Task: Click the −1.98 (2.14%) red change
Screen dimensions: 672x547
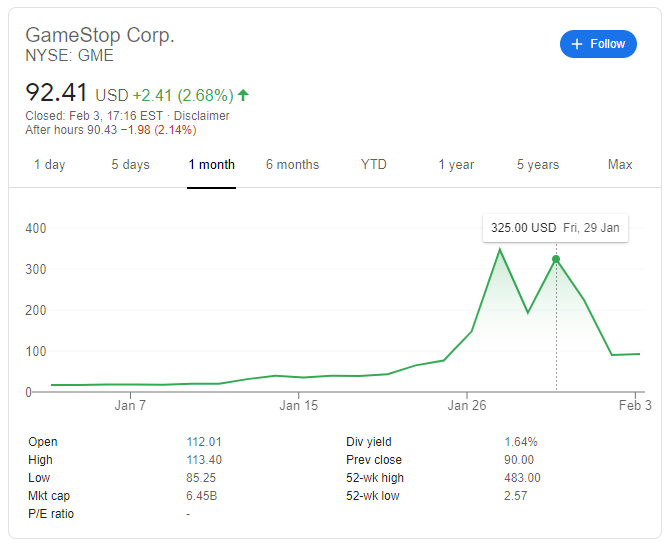Action: pyautogui.click(x=159, y=130)
